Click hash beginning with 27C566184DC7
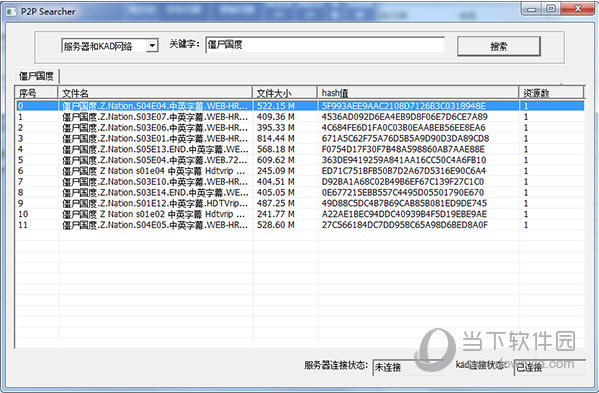 [405, 225]
